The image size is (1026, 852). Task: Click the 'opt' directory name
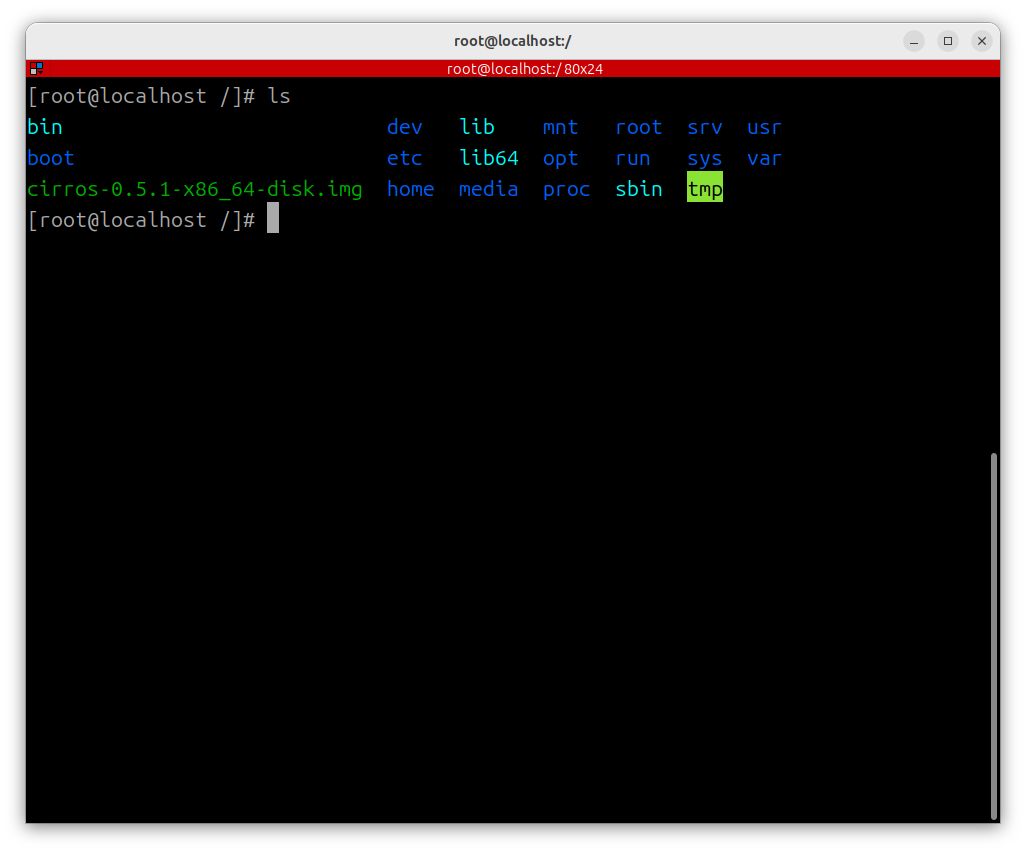pos(560,158)
